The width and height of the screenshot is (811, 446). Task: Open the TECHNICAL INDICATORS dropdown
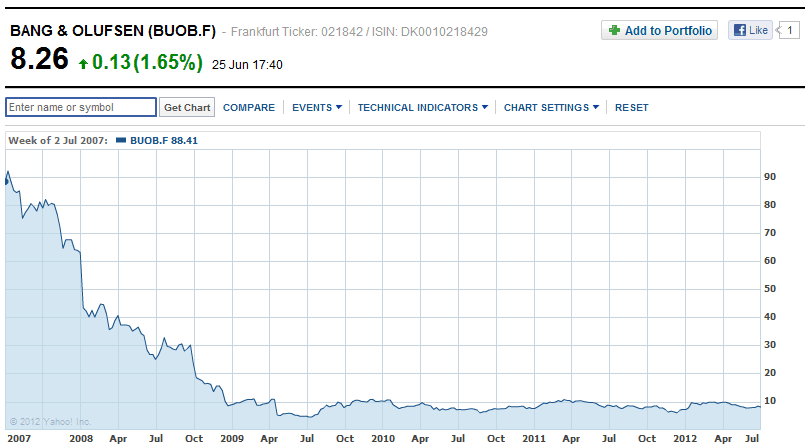click(x=422, y=107)
